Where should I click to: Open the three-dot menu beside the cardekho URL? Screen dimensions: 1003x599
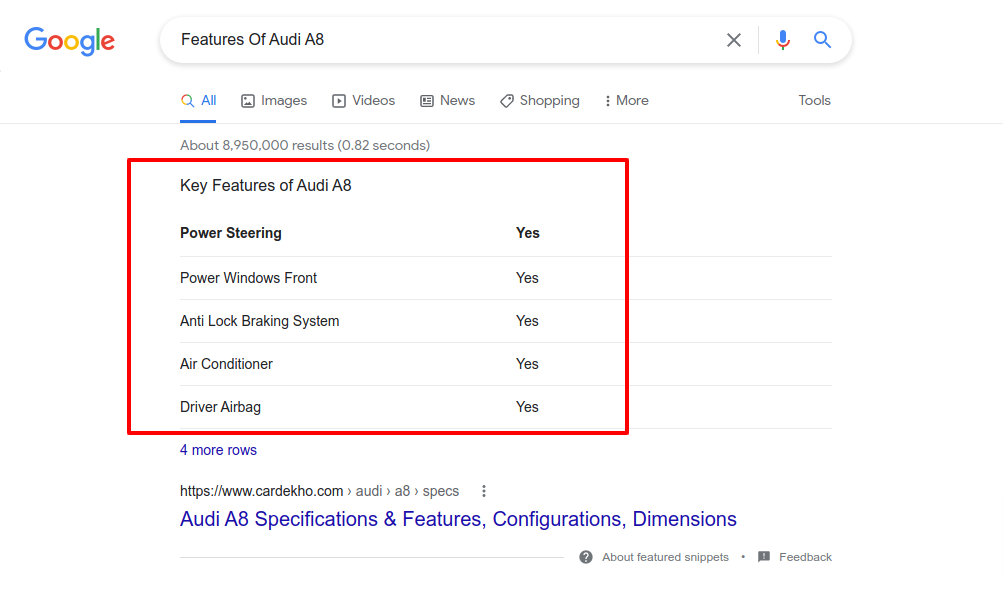(484, 491)
